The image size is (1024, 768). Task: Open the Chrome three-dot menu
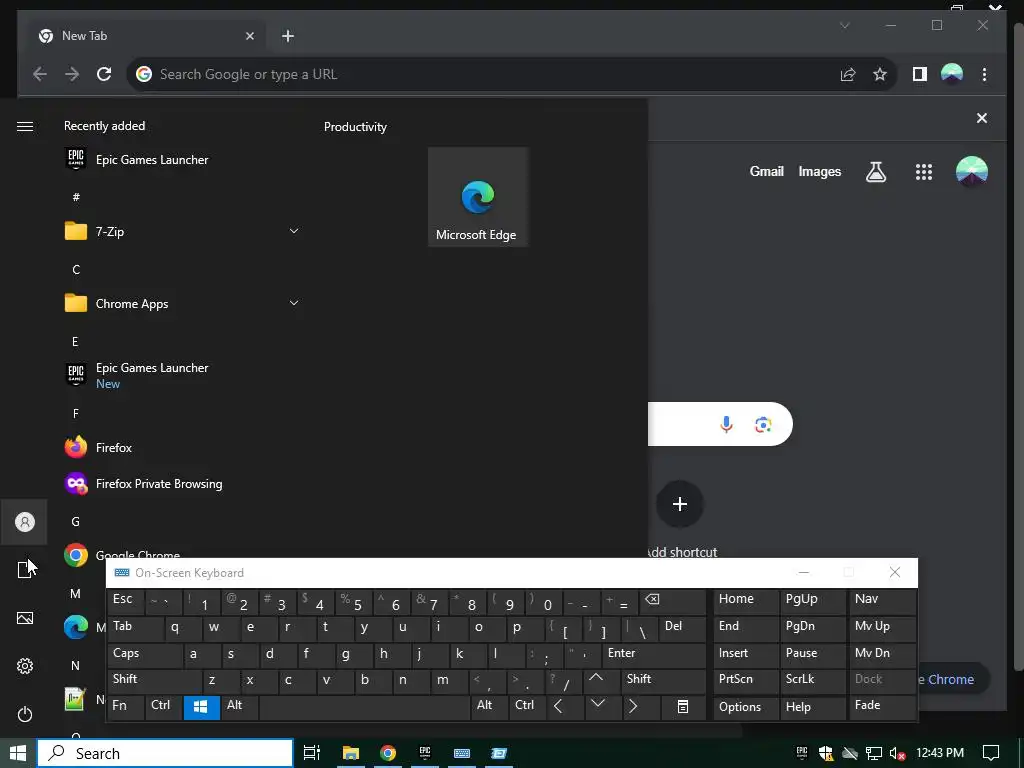pyautogui.click(x=984, y=74)
